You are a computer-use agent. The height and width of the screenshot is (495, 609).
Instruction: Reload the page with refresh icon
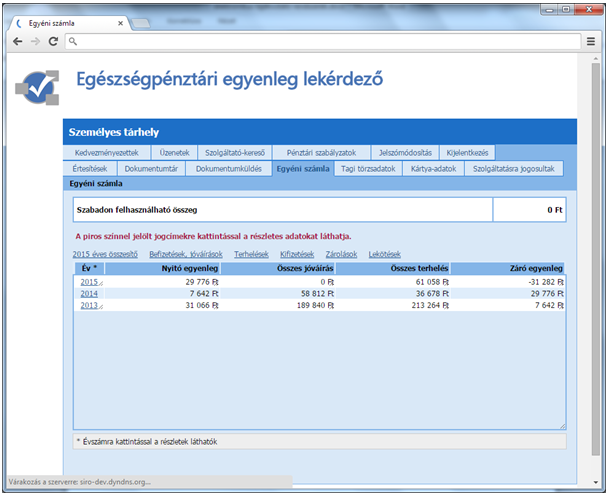(x=53, y=41)
